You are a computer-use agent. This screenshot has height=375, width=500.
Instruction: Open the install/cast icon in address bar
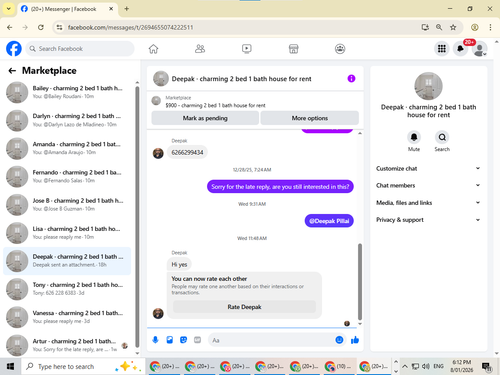click(425, 27)
